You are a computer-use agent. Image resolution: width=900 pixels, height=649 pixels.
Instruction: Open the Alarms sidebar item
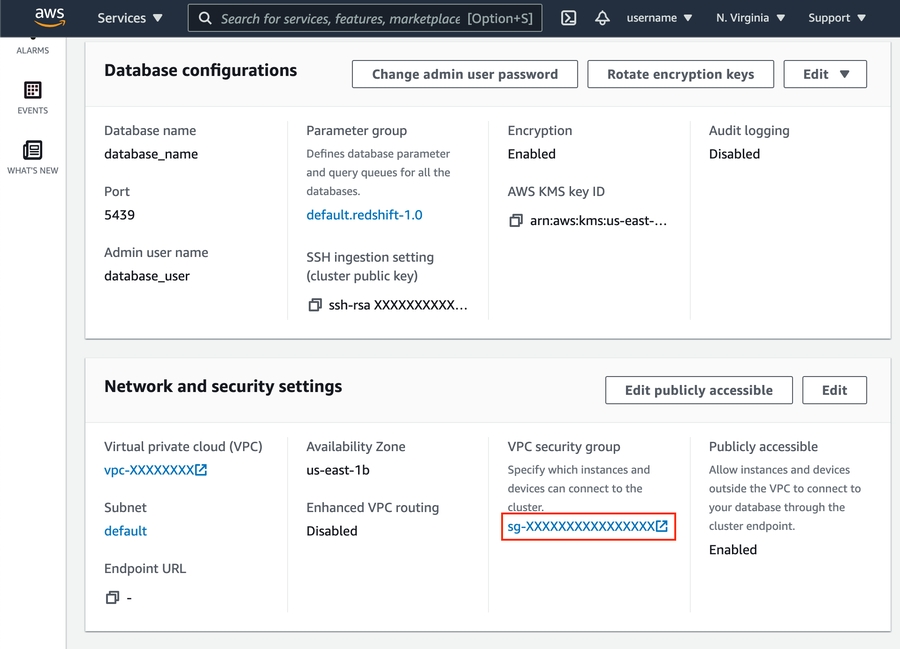click(x=32, y=48)
